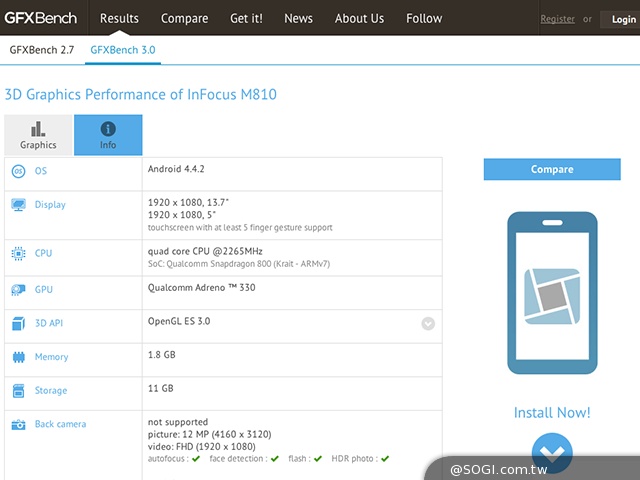The width and height of the screenshot is (640, 480).
Task: Click the face detection green checkmark
Action: [x=275, y=459]
